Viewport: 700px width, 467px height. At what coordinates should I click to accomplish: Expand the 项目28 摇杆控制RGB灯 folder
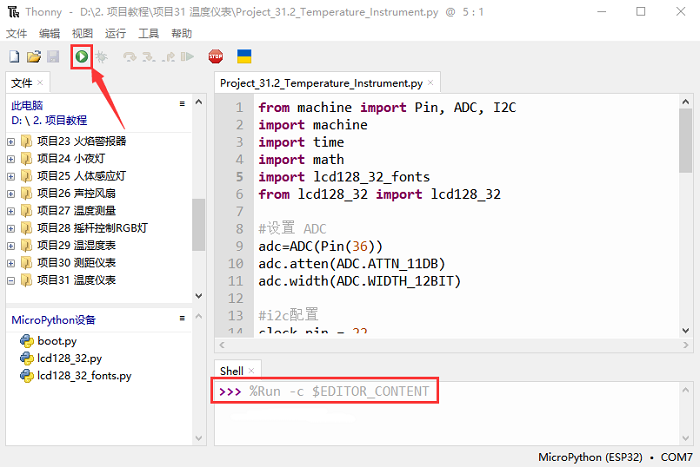(11, 228)
